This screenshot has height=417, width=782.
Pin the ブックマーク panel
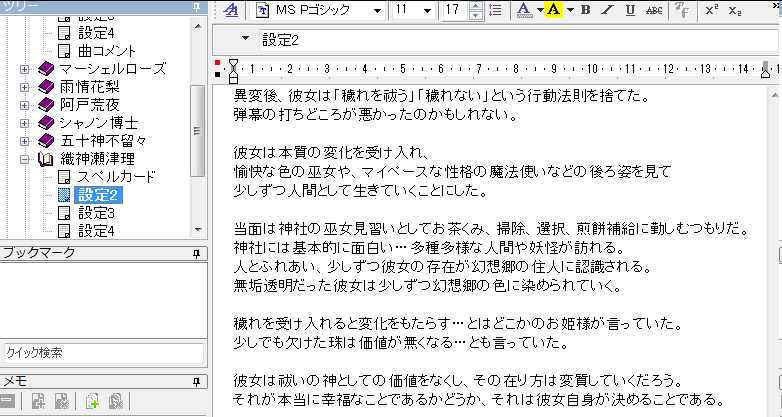pyautogui.click(x=197, y=253)
